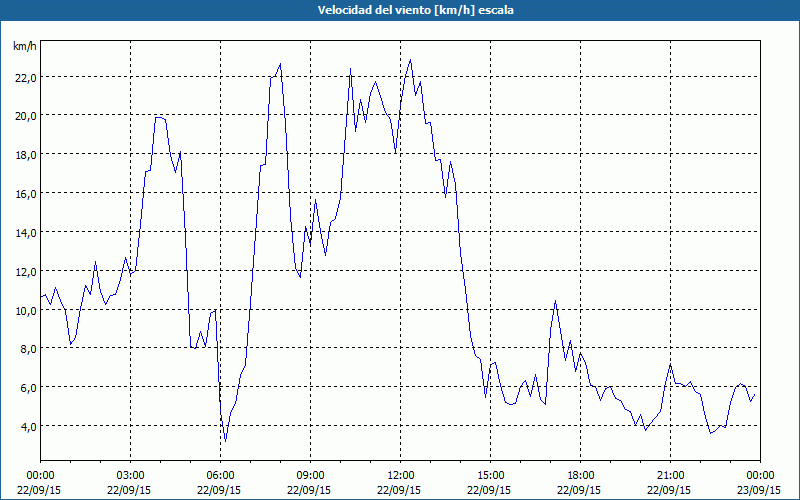Click the chart title 'Velocidad del viento [km/h] escala'
The image size is (800, 500).
(x=415, y=10)
